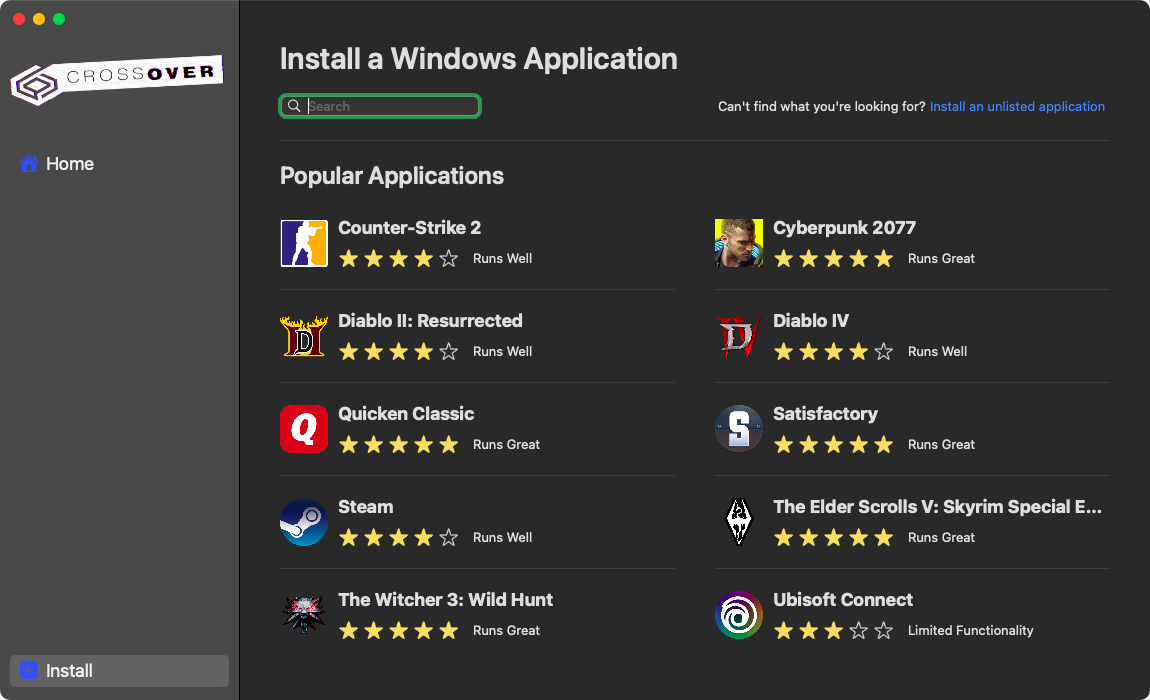Click the CrossOver logo in sidebar

click(116, 79)
